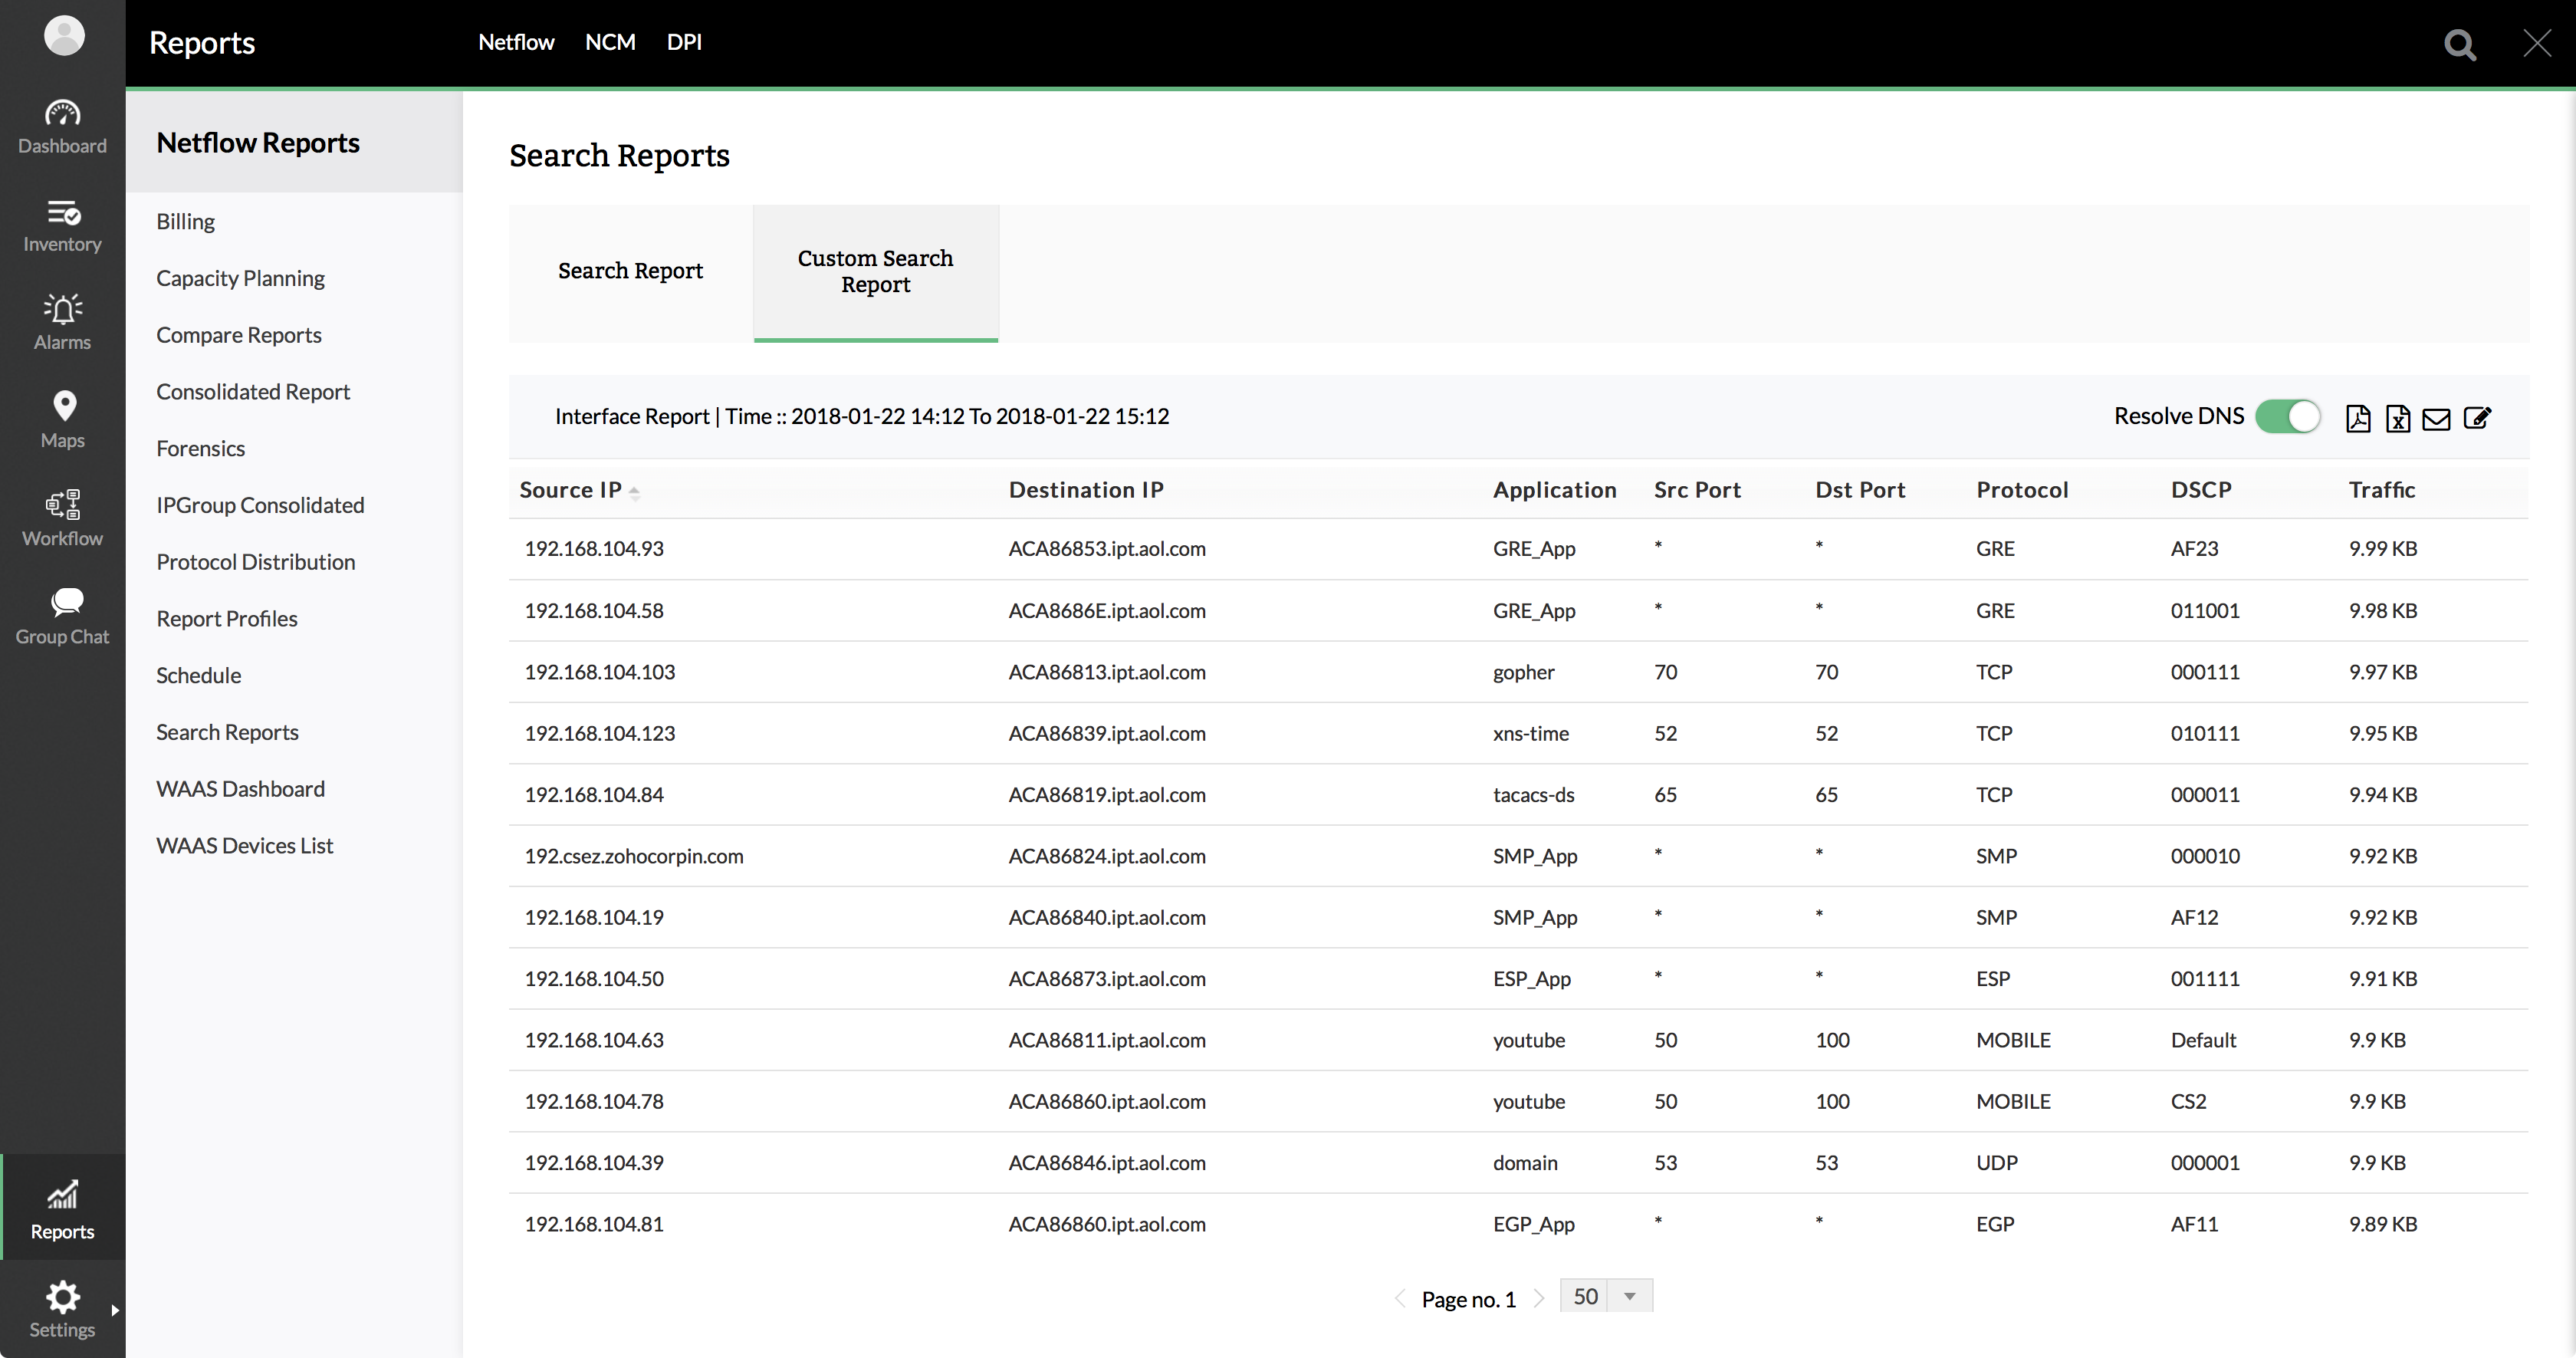Sort by the Source IP column

point(571,490)
